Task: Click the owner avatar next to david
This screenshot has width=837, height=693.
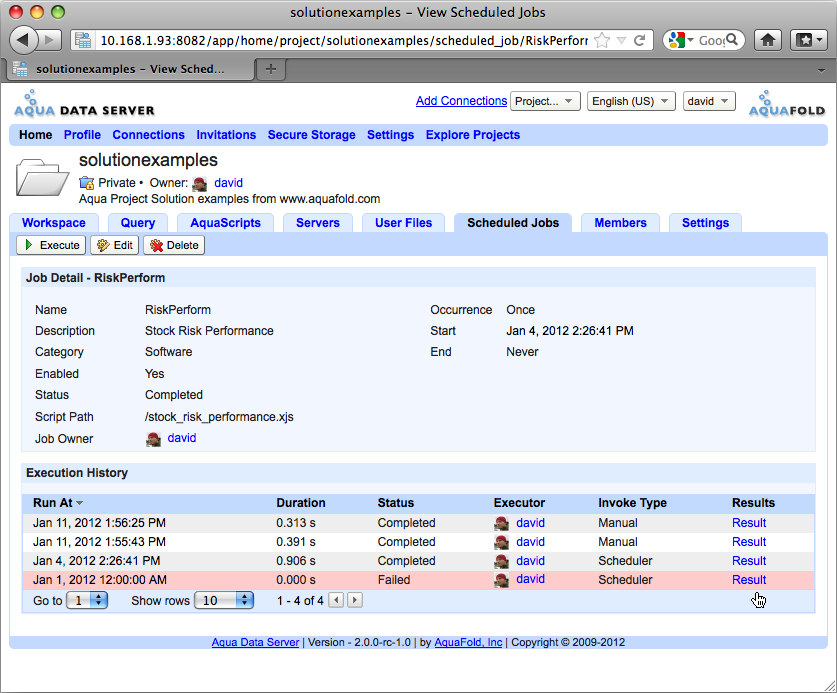Action: [x=200, y=184]
